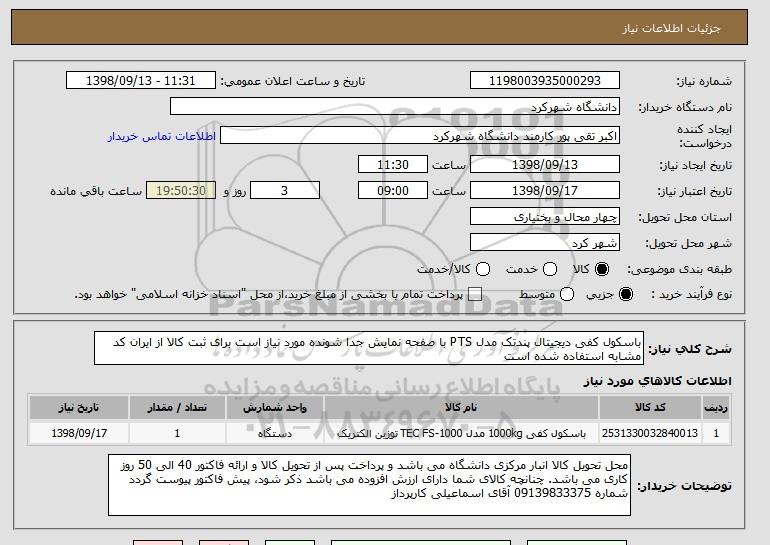The width and height of the screenshot is (770, 545).
Task: Select the کالا radio button
Action: click(602, 269)
